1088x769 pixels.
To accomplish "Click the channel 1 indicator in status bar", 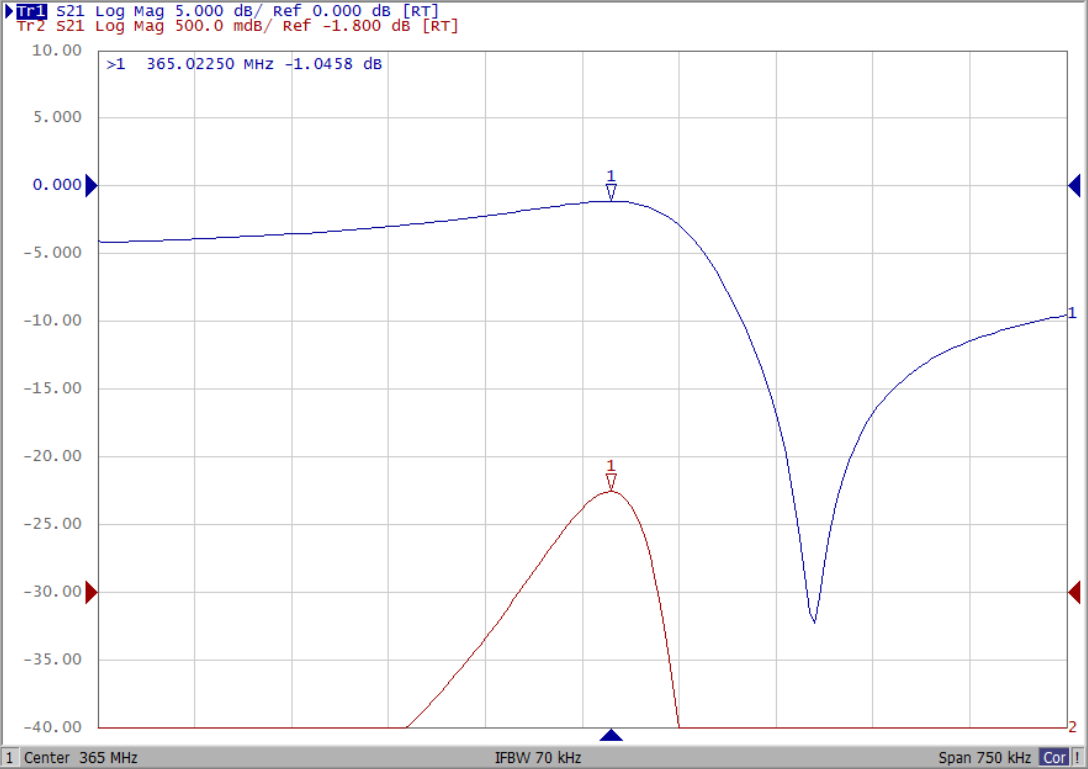I will [x=10, y=757].
